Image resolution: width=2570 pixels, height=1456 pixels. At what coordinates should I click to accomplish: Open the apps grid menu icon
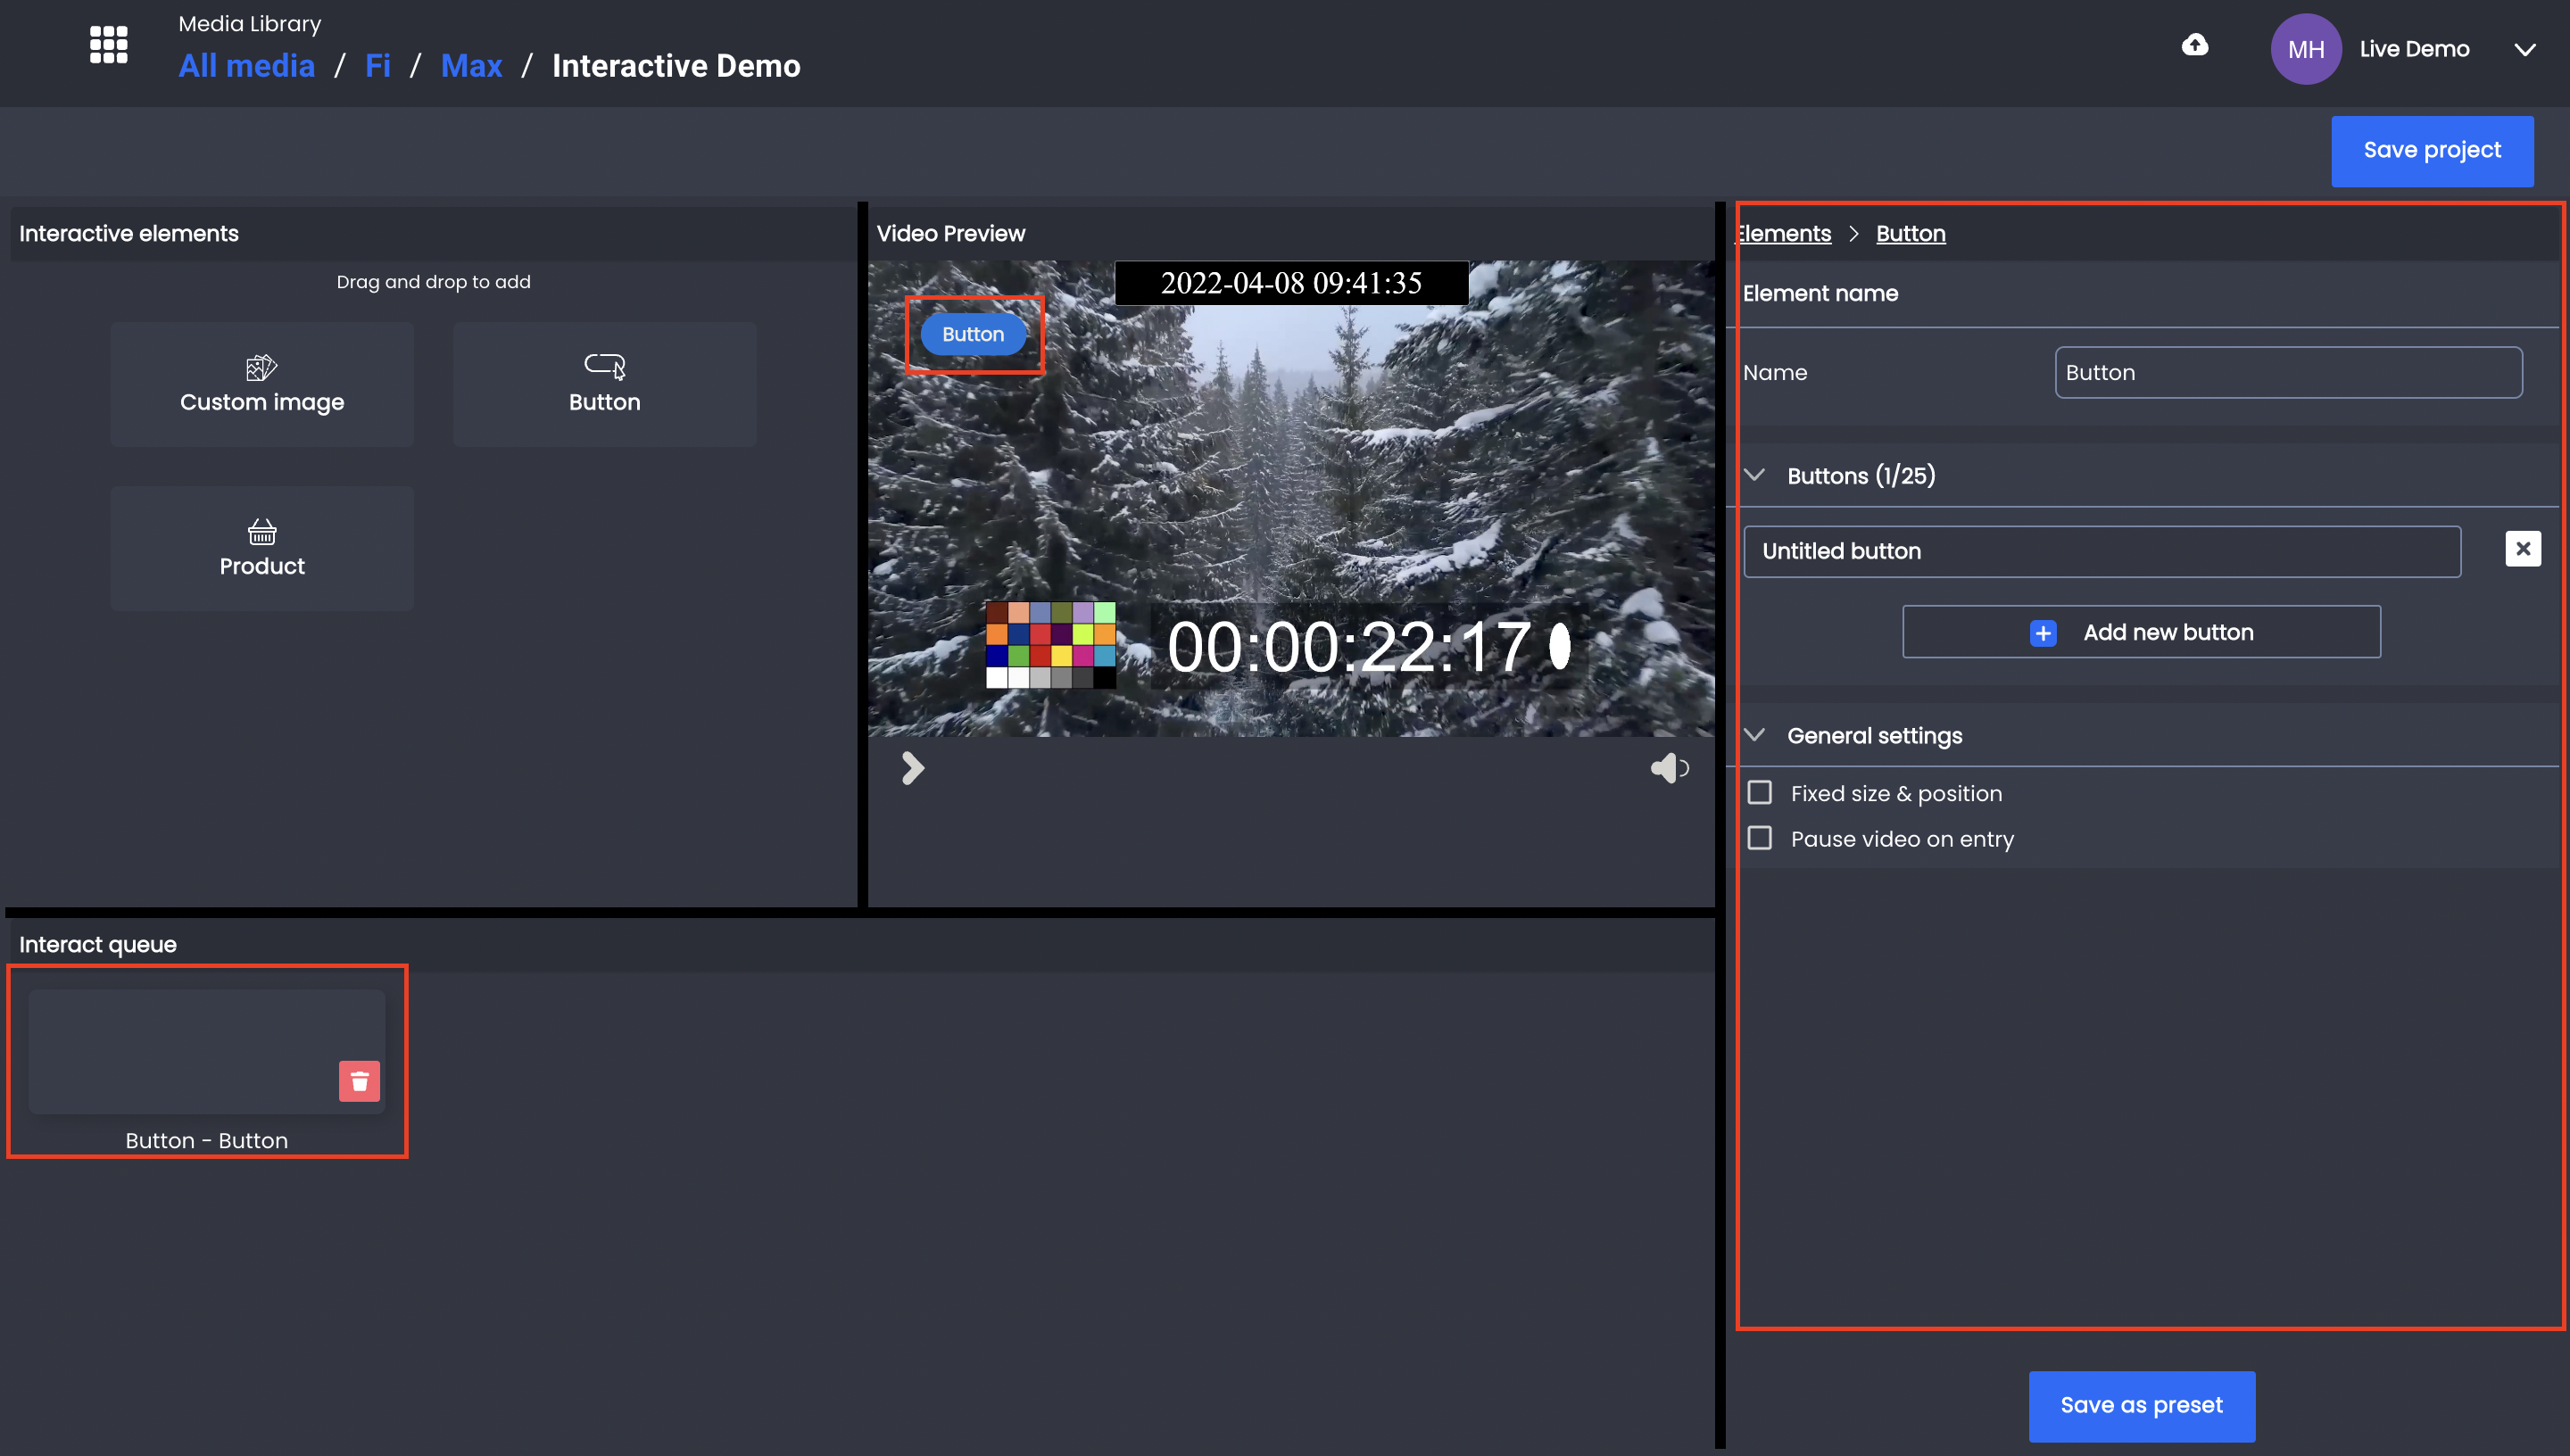(x=108, y=45)
